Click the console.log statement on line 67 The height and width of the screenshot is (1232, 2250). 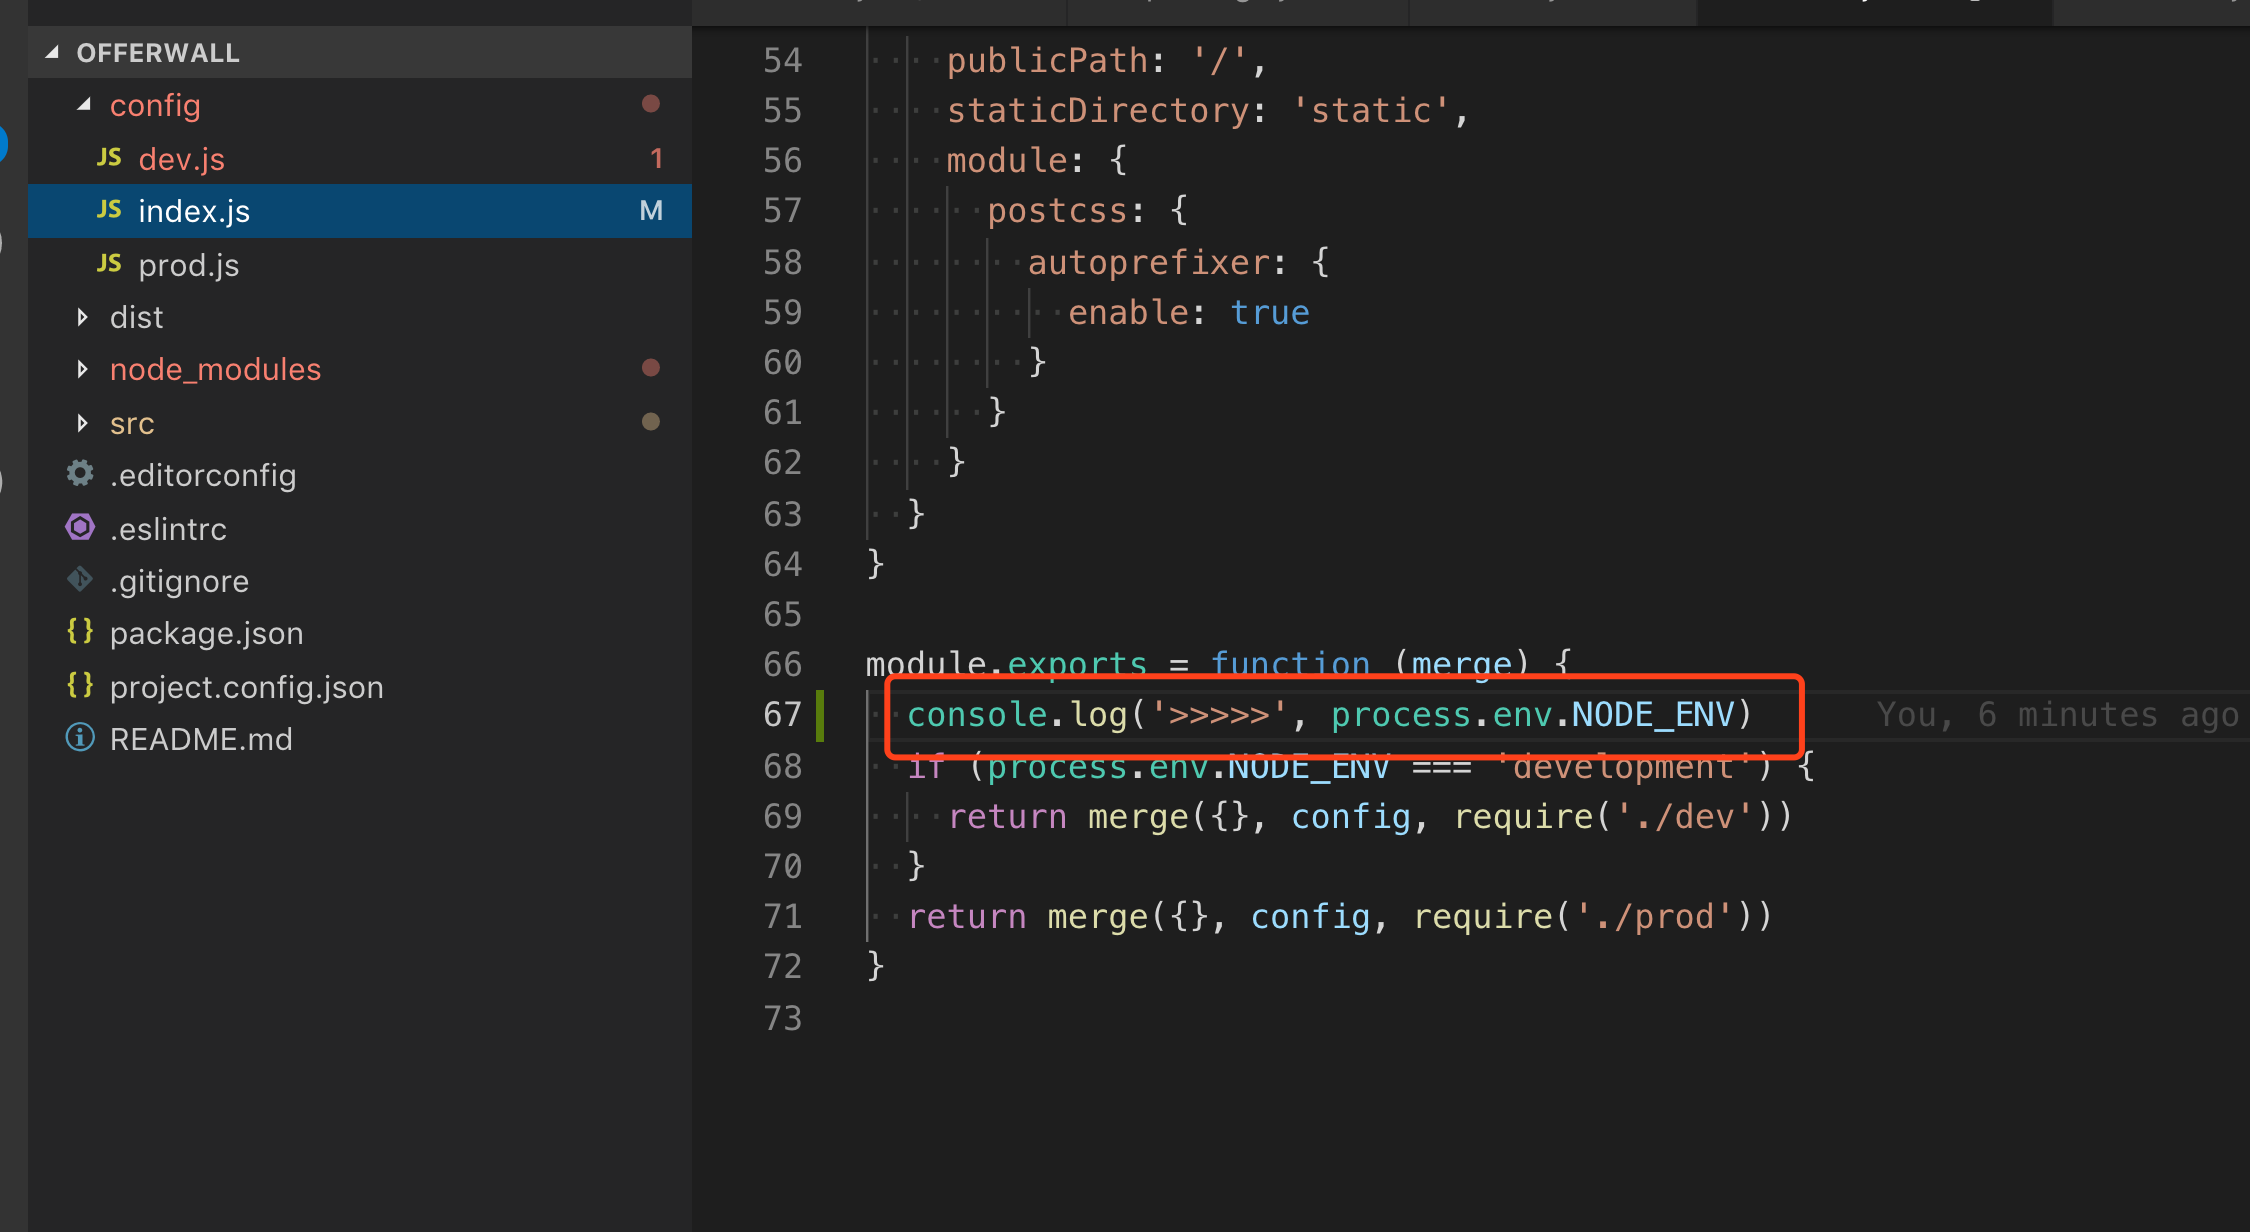pyautogui.click(x=1330, y=715)
